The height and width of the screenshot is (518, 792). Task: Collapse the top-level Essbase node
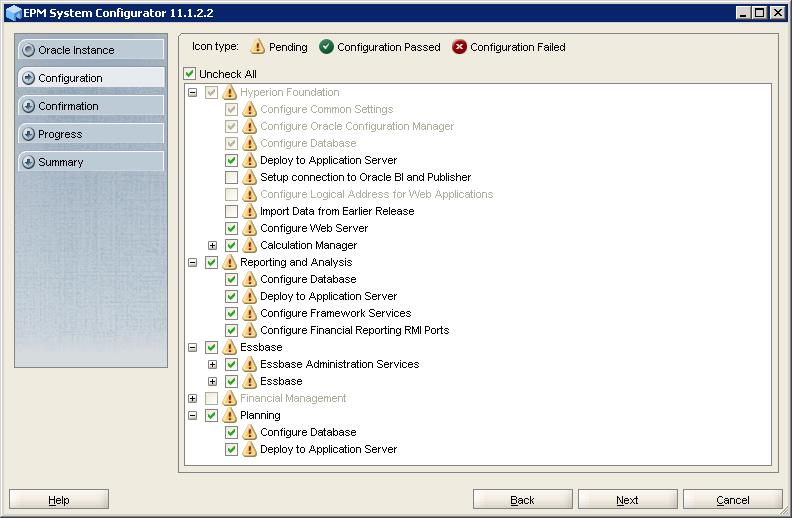[192, 347]
